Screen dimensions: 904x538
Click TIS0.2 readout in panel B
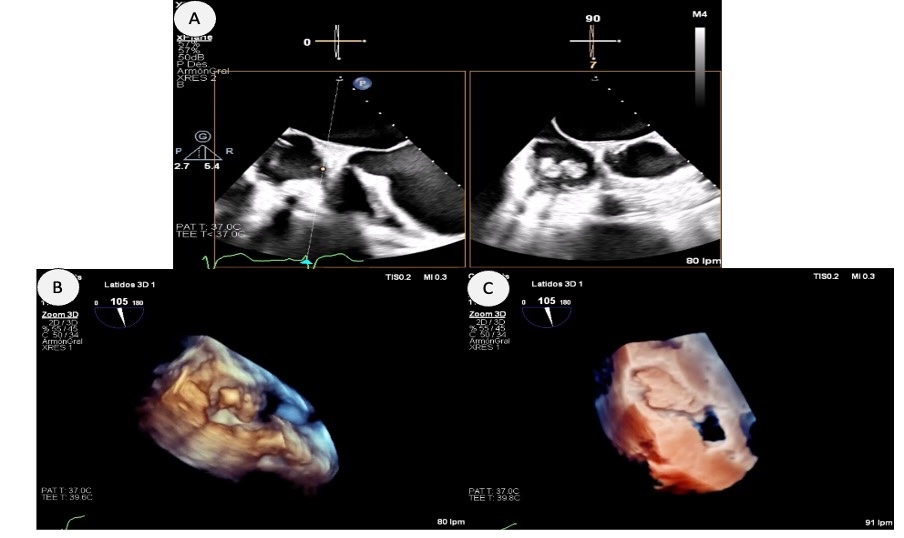click(398, 277)
